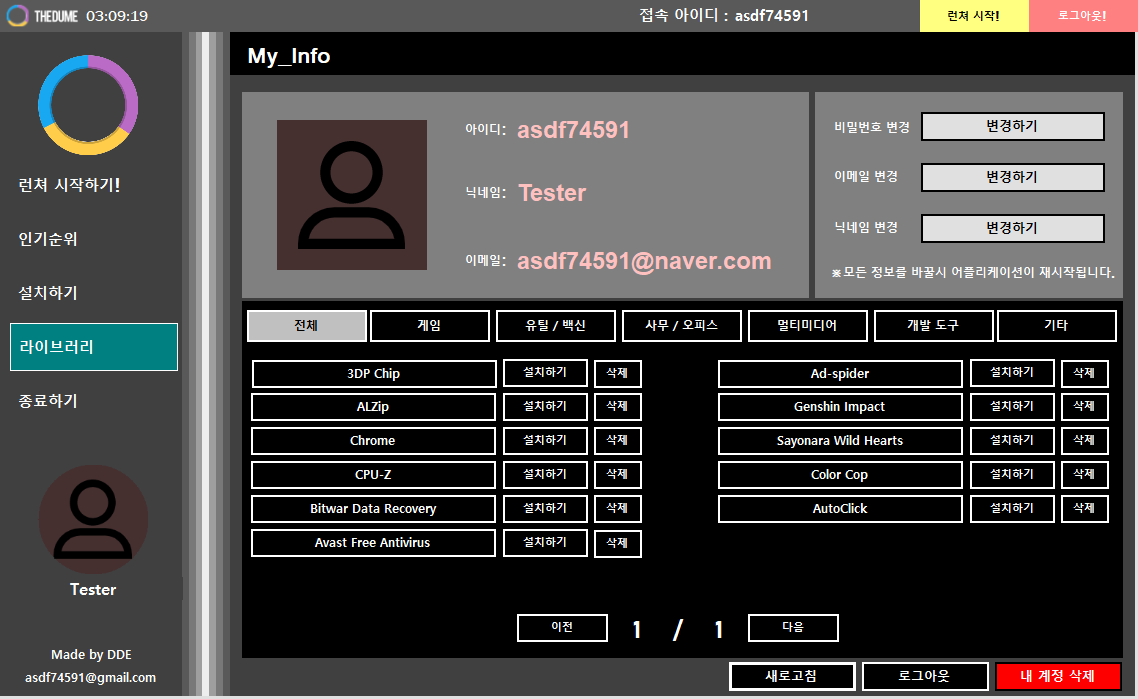1138x699 pixels.
Task: Click 변경하기 next to 닉네임 변경
Action: click(x=1012, y=228)
